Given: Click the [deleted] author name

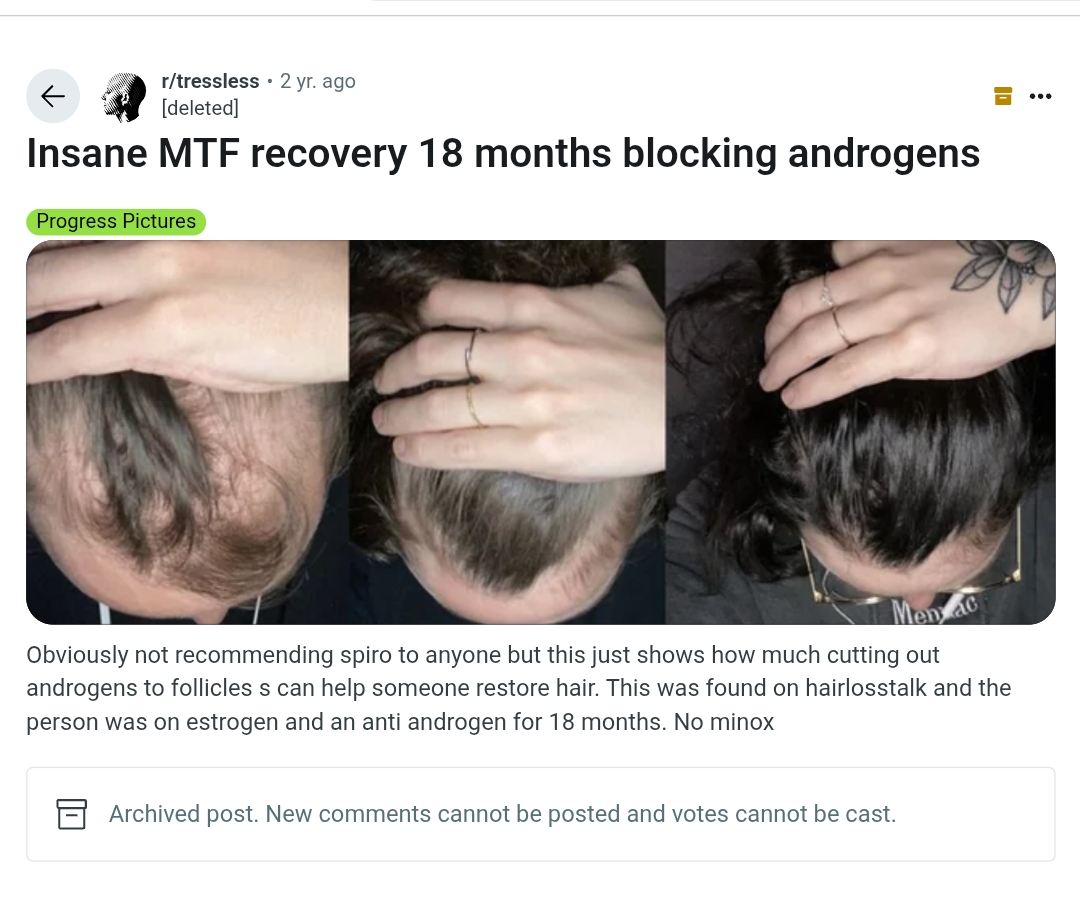Looking at the screenshot, I should (200, 108).
